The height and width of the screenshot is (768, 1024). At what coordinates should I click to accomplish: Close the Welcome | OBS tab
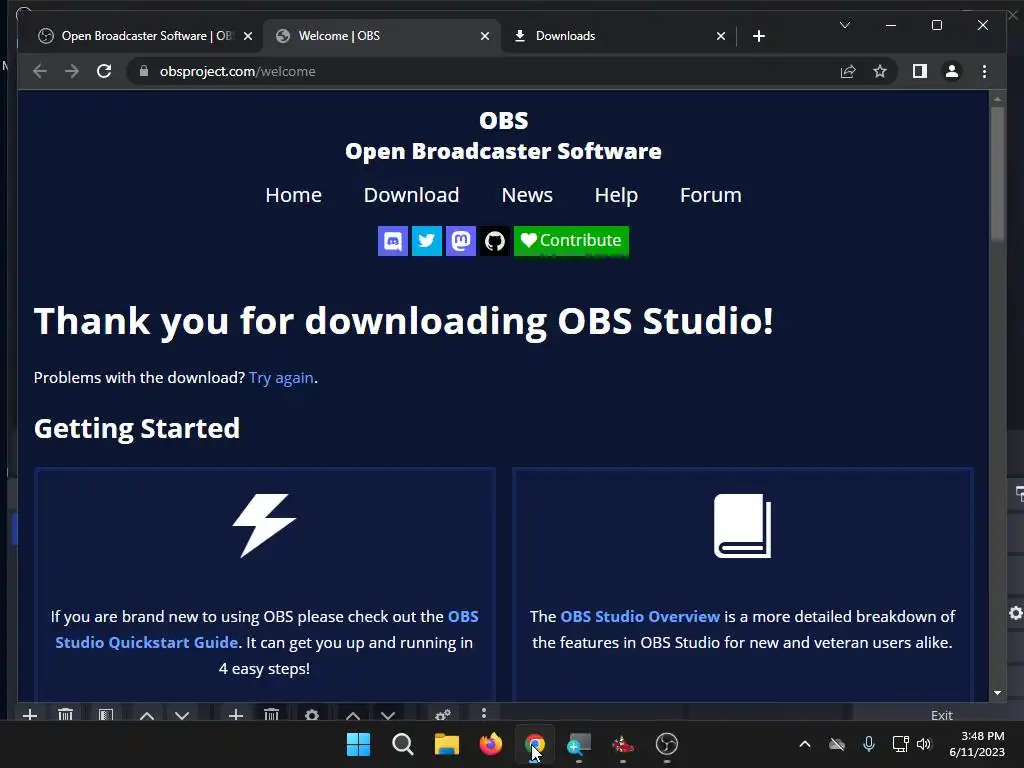[x=485, y=37]
